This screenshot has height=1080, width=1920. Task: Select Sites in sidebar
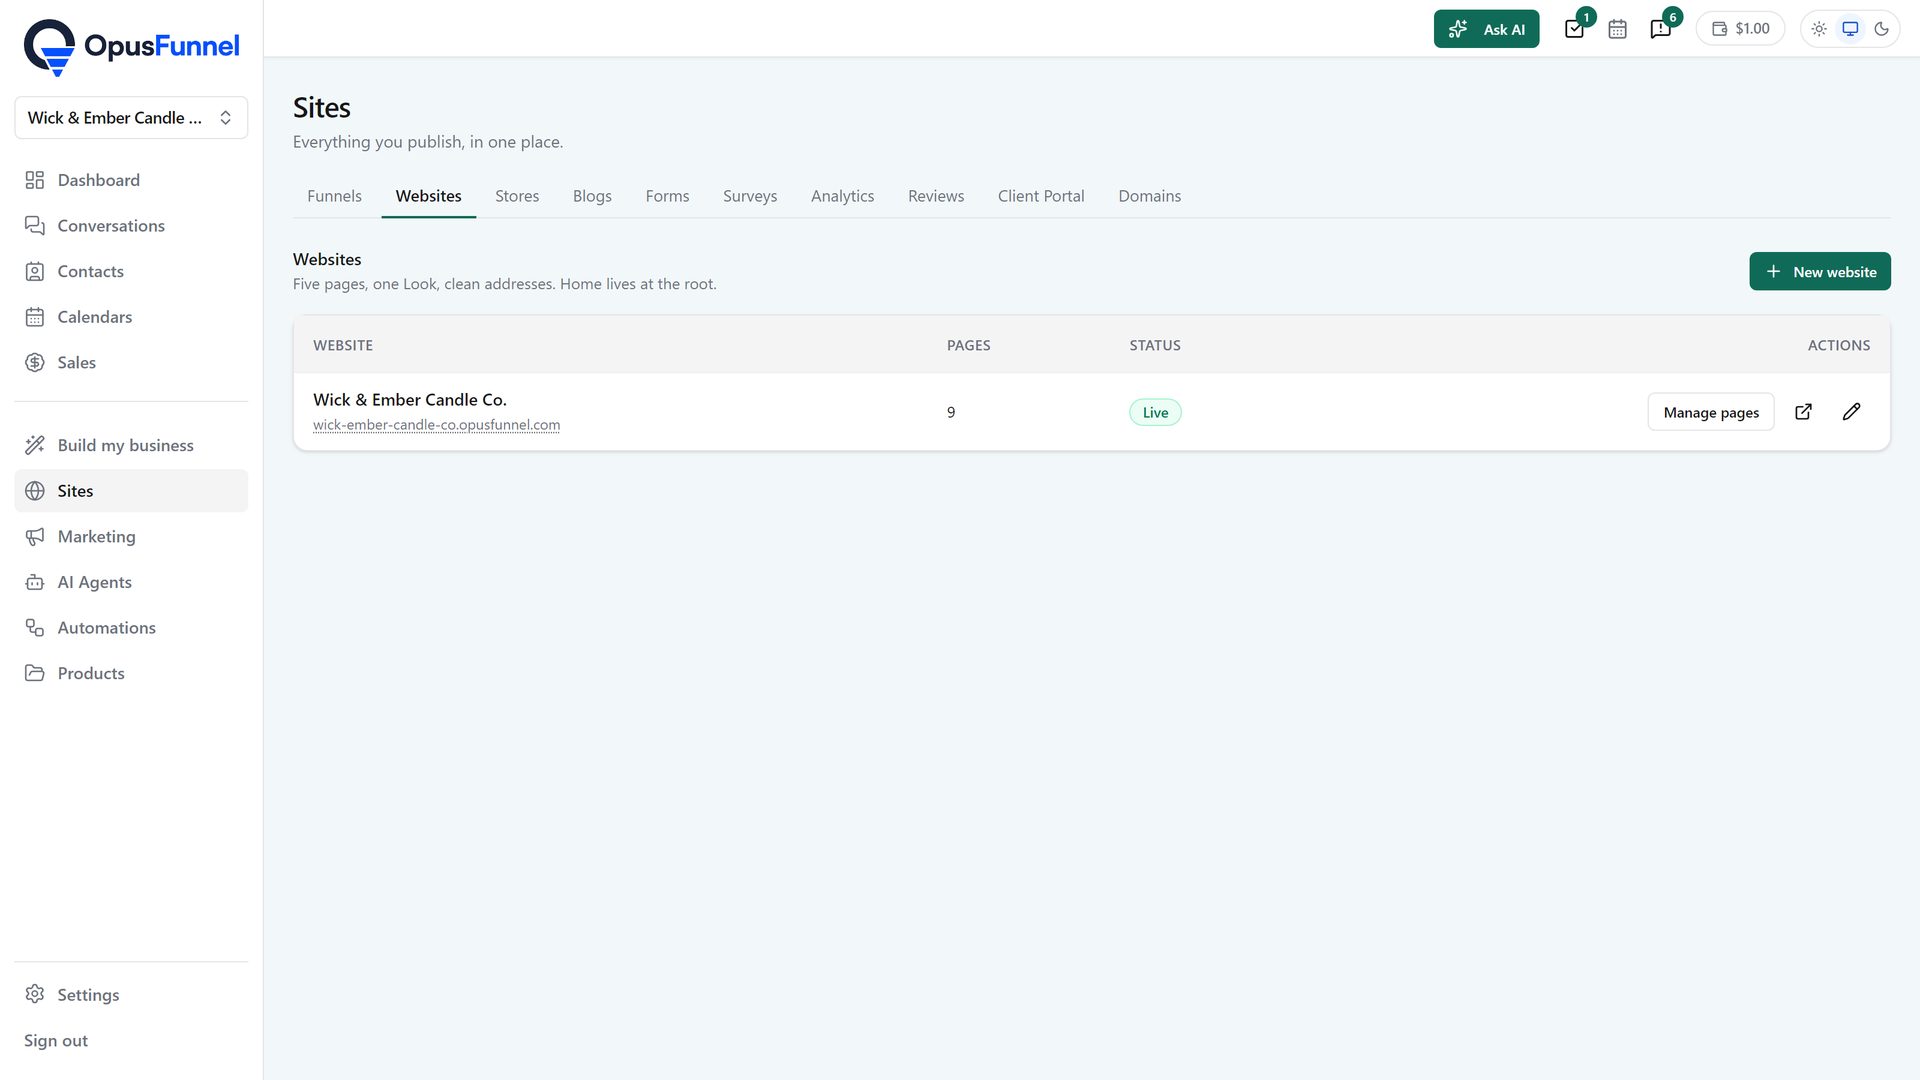coord(131,491)
